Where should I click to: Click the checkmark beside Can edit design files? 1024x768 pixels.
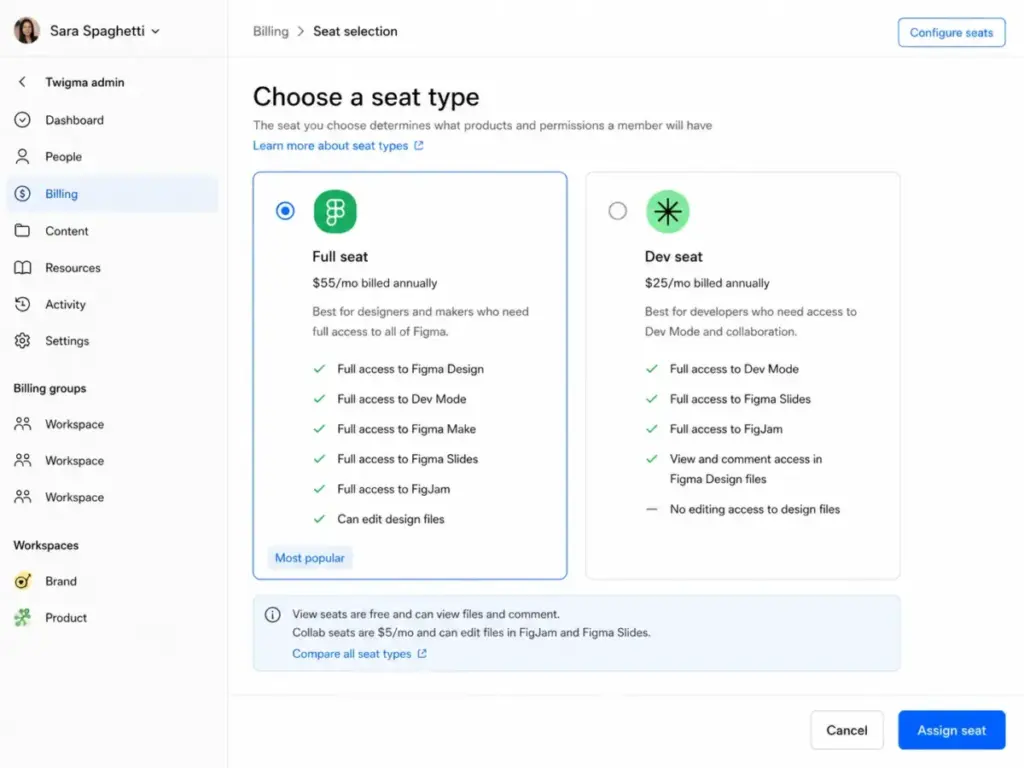tap(319, 519)
